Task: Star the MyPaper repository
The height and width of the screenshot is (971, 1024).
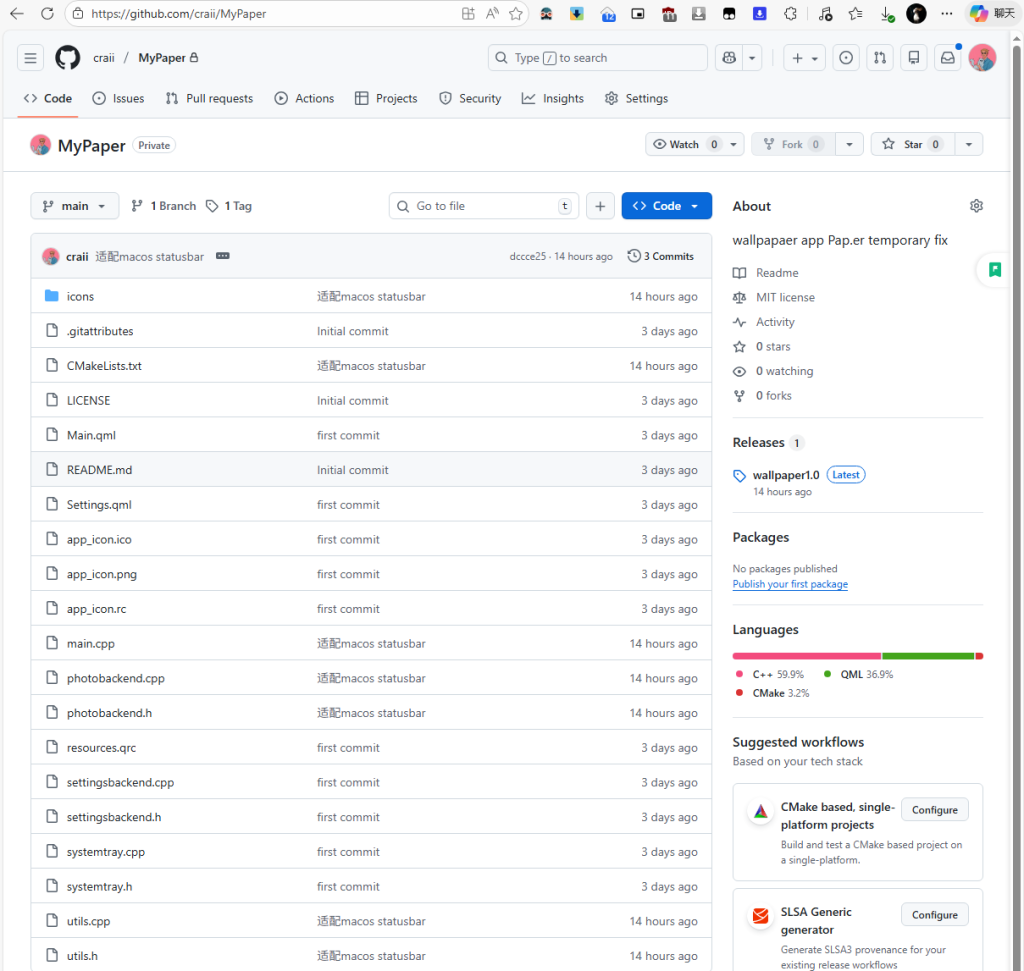Action: (911, 143)
